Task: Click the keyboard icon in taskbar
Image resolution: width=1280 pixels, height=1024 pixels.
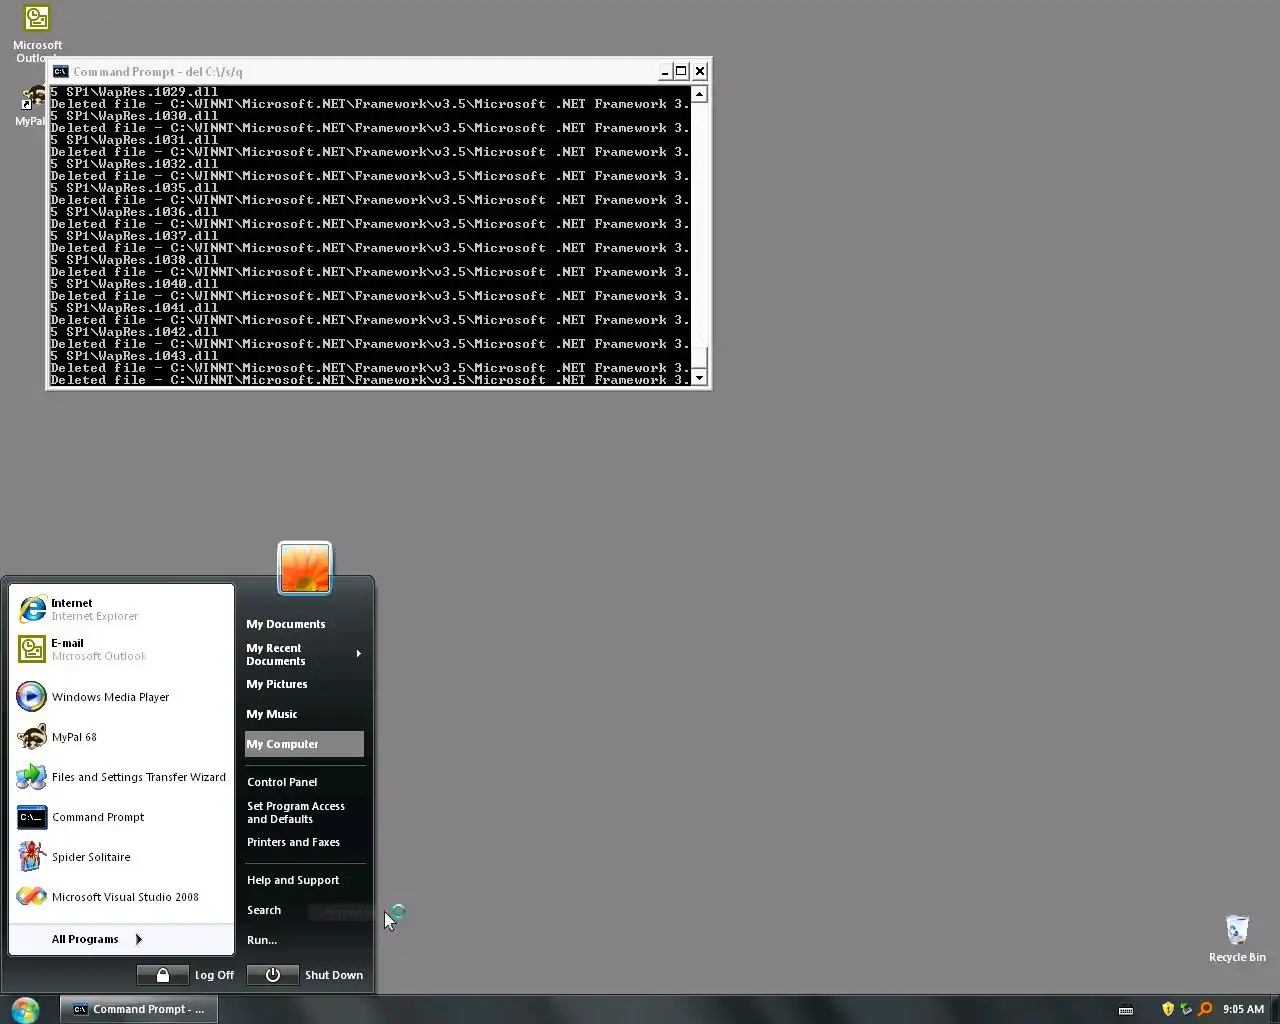Action: (1126, 1009)
